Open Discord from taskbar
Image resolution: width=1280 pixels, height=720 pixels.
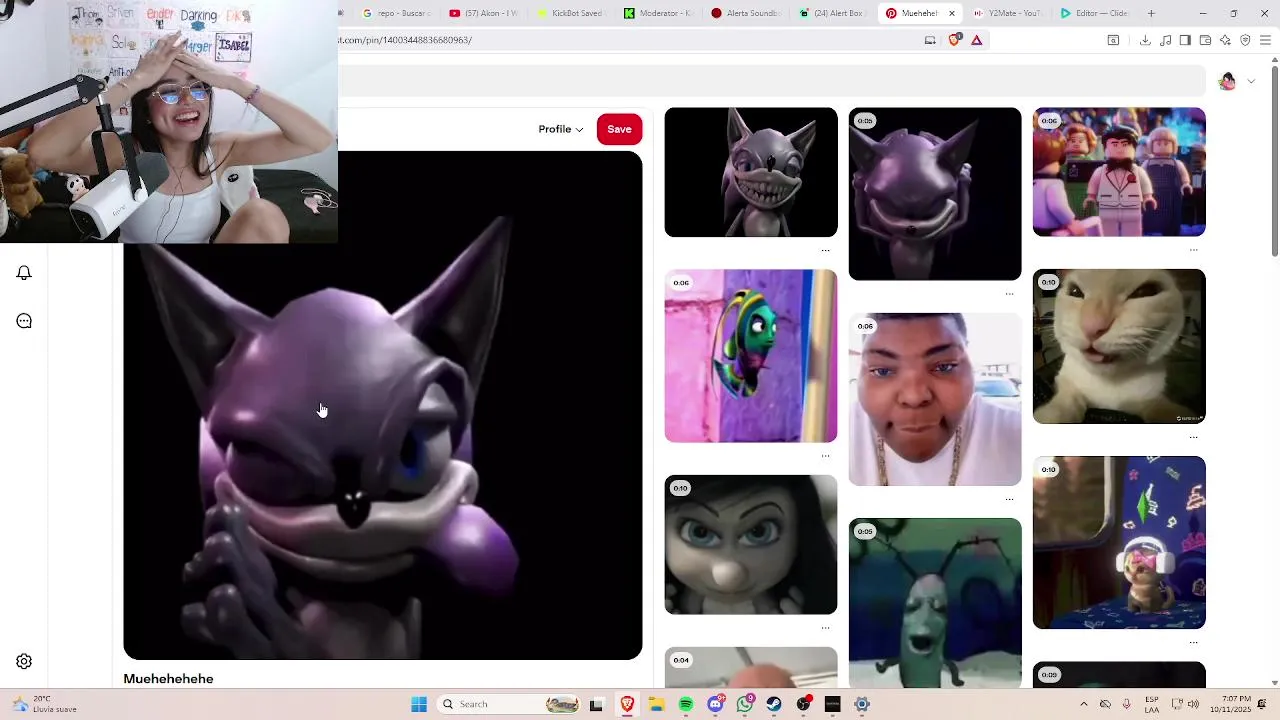point(715,704)
